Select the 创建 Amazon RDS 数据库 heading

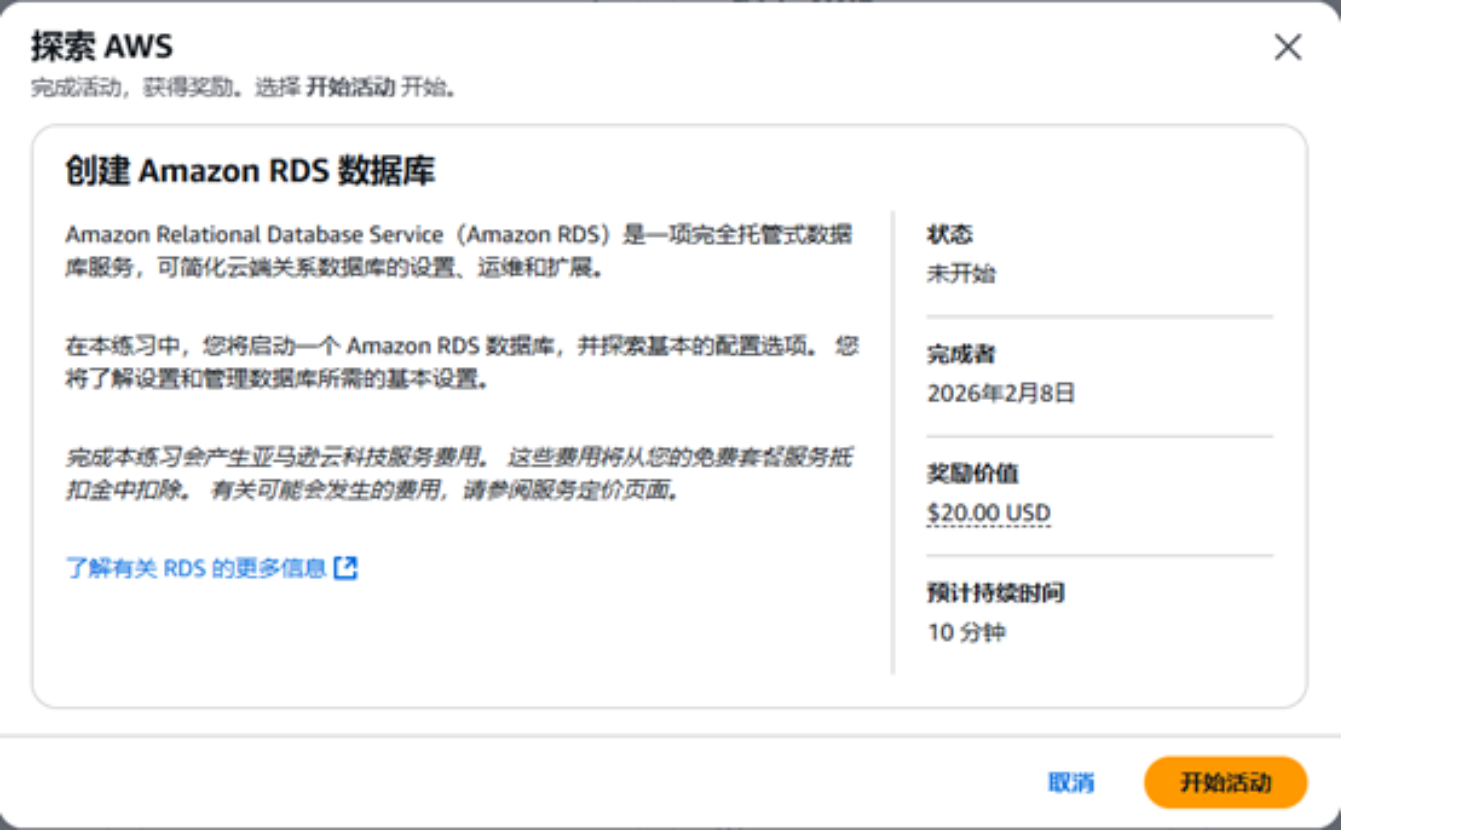click(250, 171)
